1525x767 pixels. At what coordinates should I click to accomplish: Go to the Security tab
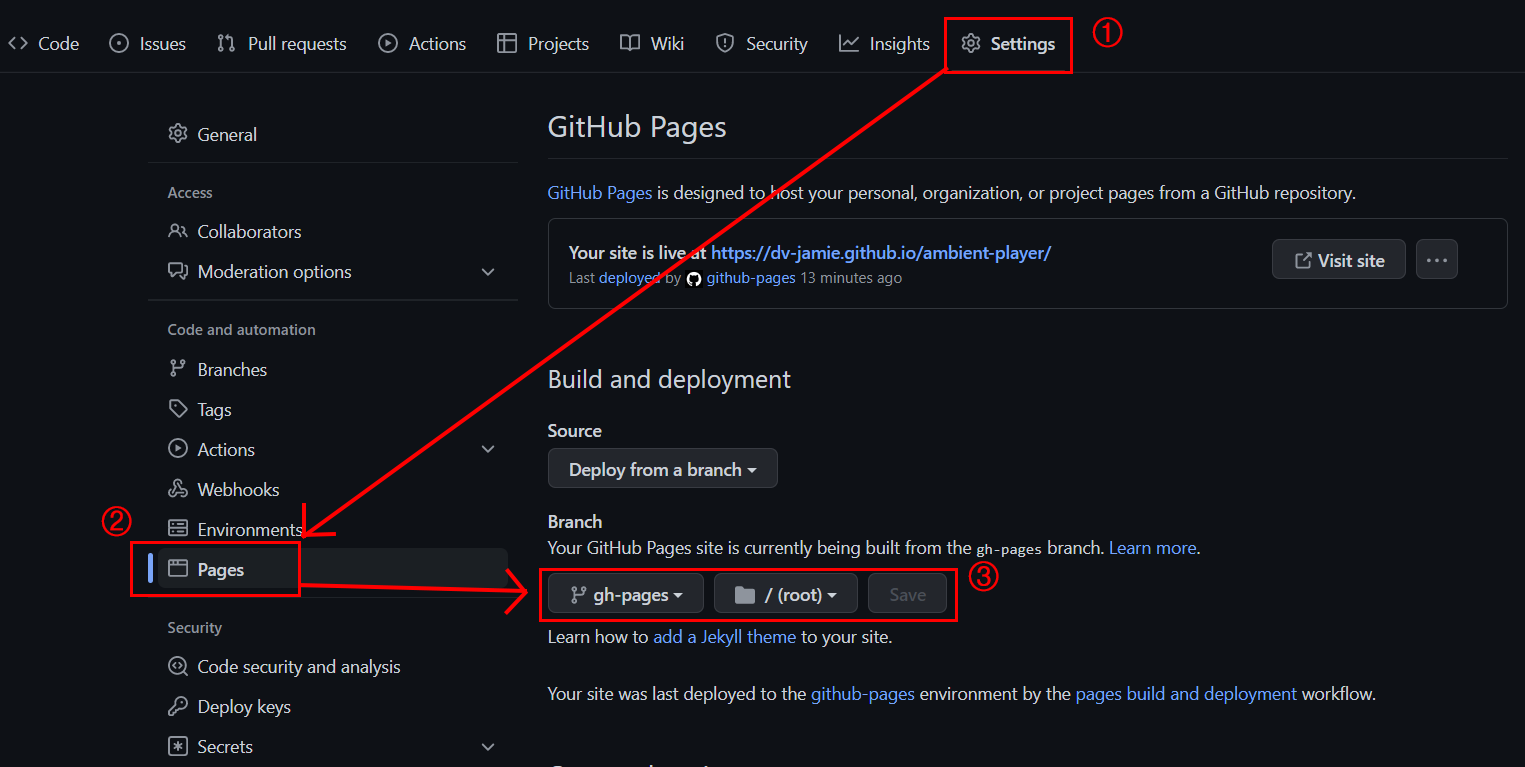click(761, 43)
